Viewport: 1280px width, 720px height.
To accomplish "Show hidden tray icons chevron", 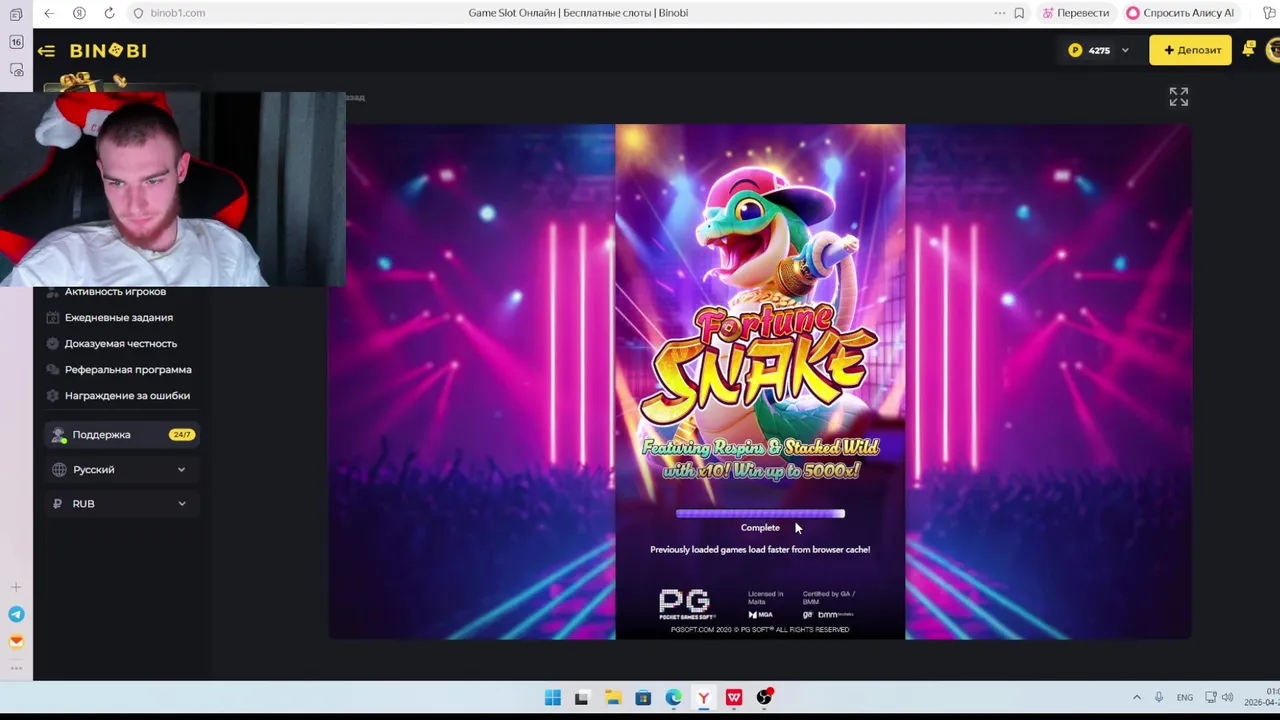I will [1136, 697].
